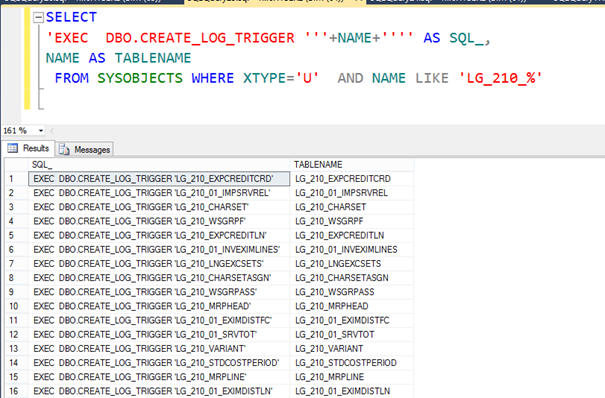Click the SELECT keyword in the editor
This screenshot has width=605, height=398.
coord(71,17)
